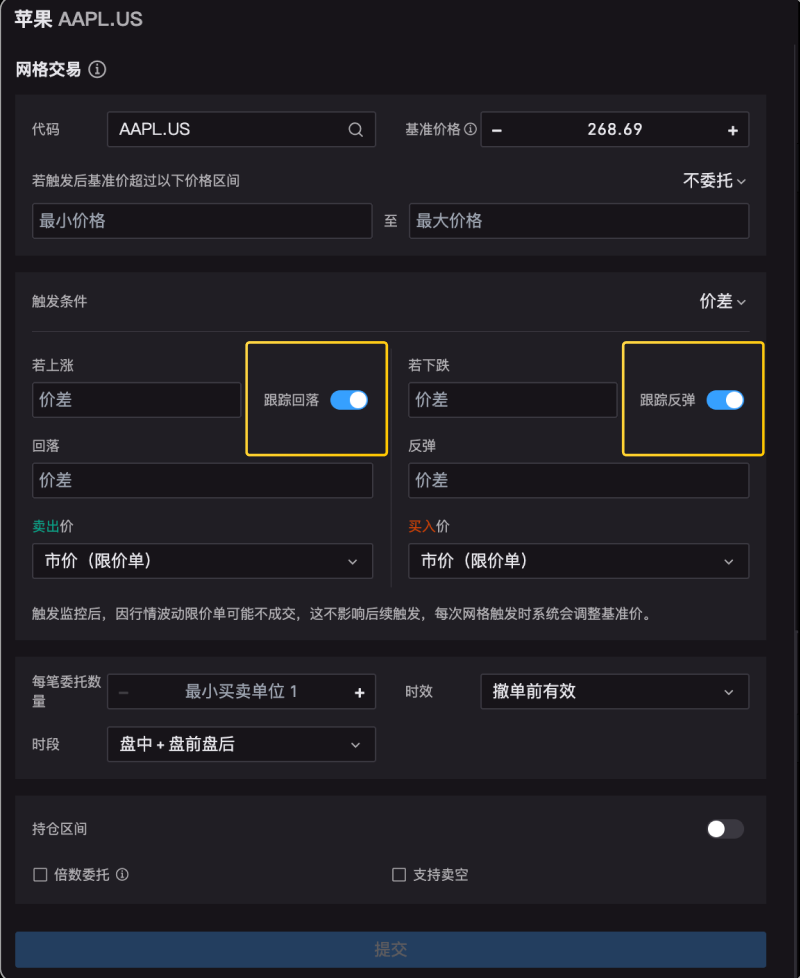Click minus to decrease 每笔委托数量
This screenshot has width=800, height=978.
click(124, 692)
